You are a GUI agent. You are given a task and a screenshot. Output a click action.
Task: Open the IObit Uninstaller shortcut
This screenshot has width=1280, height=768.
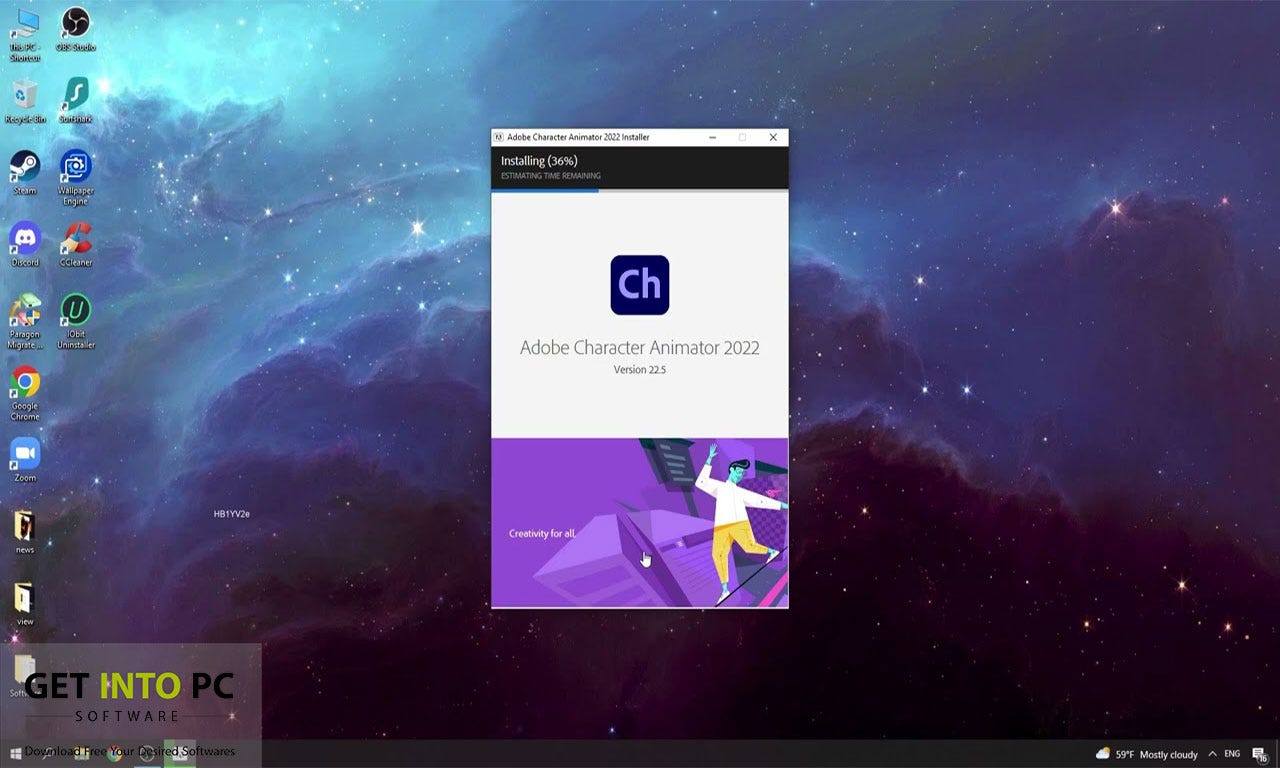coord(76,321)
